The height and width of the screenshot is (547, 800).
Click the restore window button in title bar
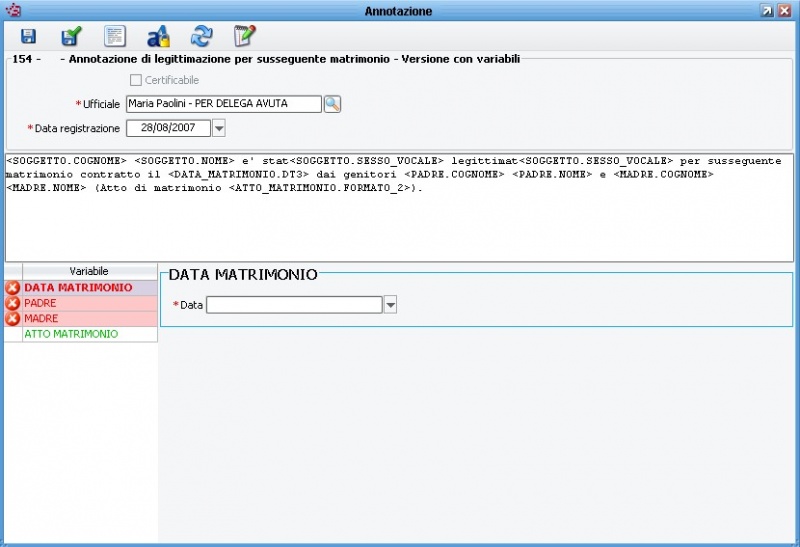766,11
